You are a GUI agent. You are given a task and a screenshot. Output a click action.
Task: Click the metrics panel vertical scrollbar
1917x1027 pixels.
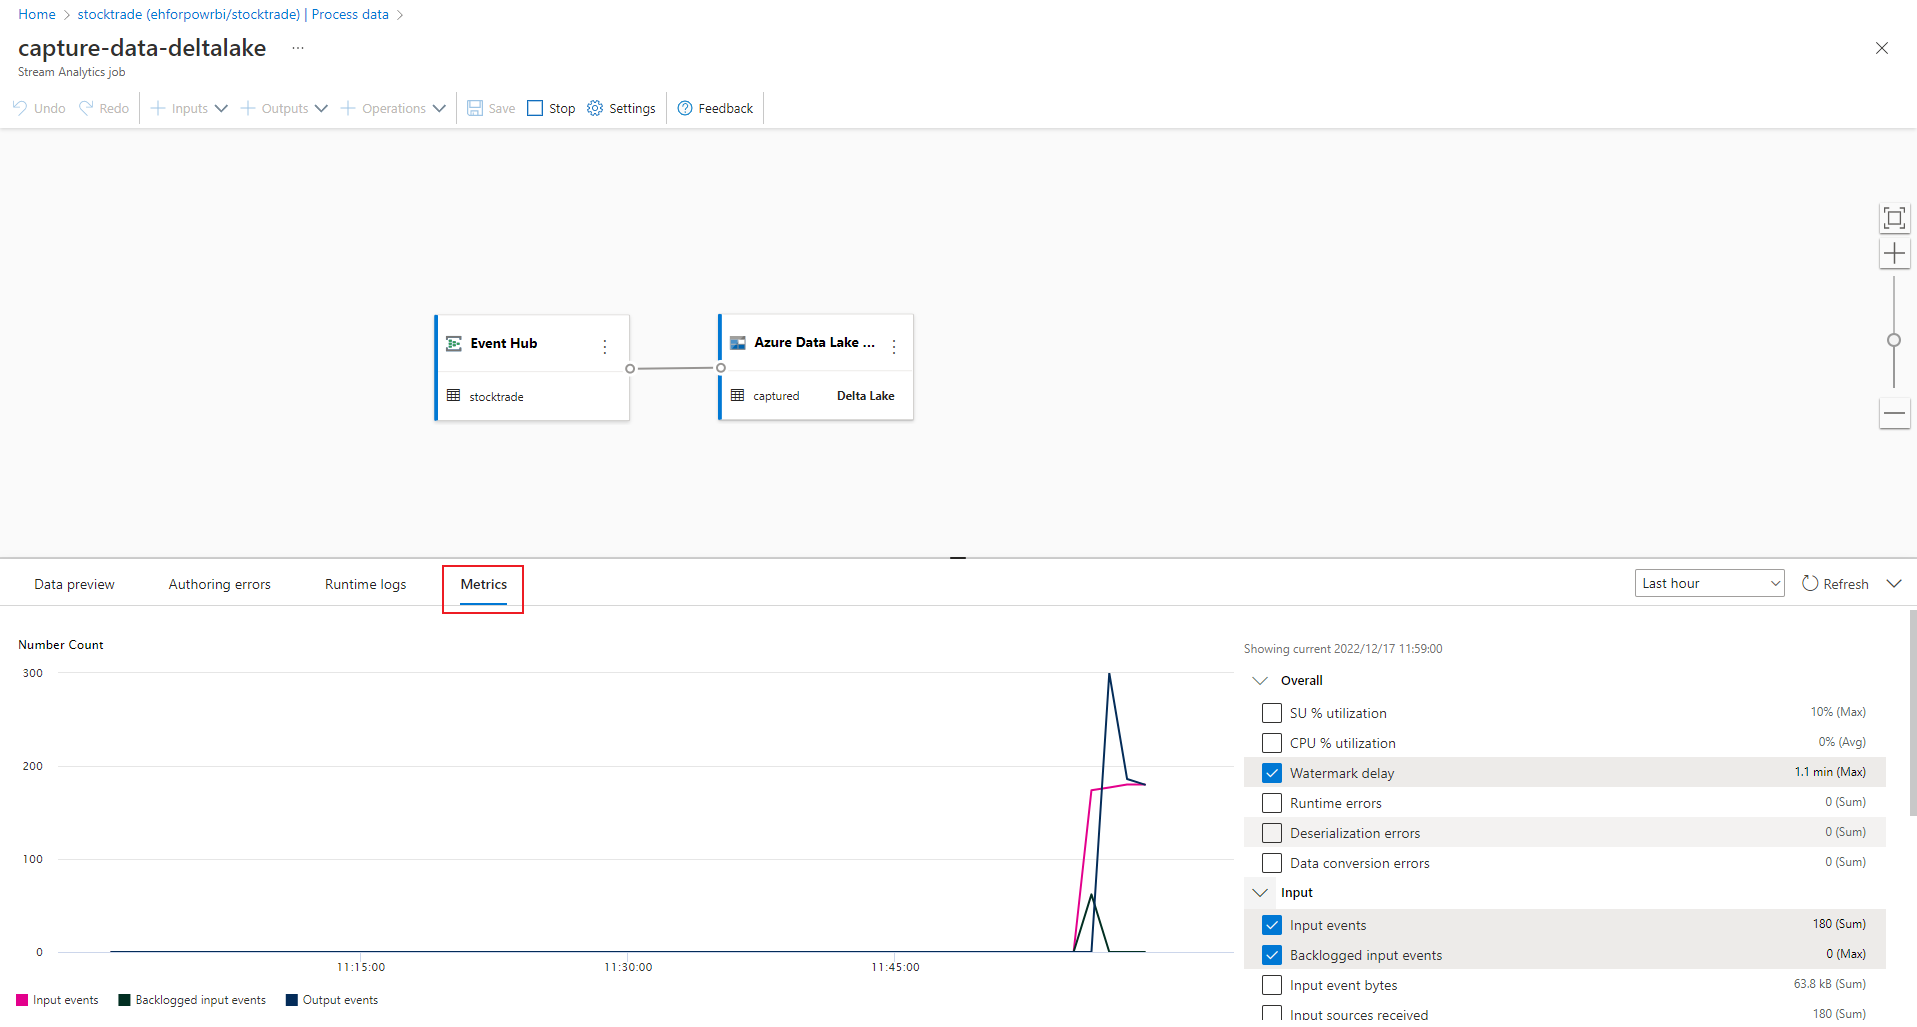1913,712
